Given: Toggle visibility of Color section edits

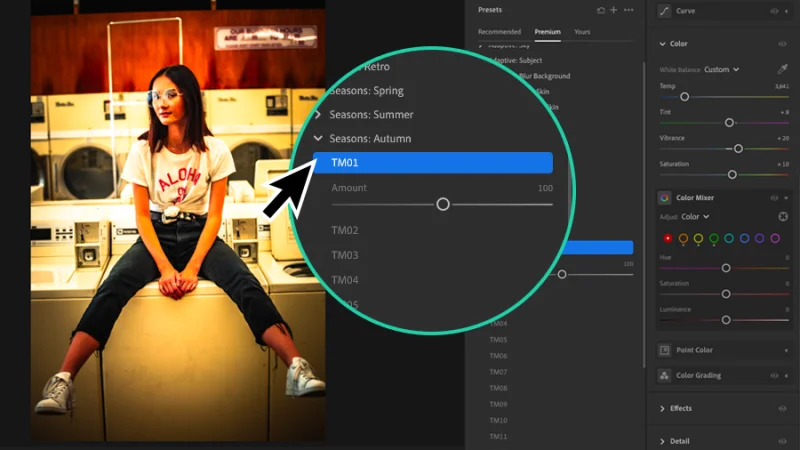Looking at the screenshot, I should coord(782,44).
